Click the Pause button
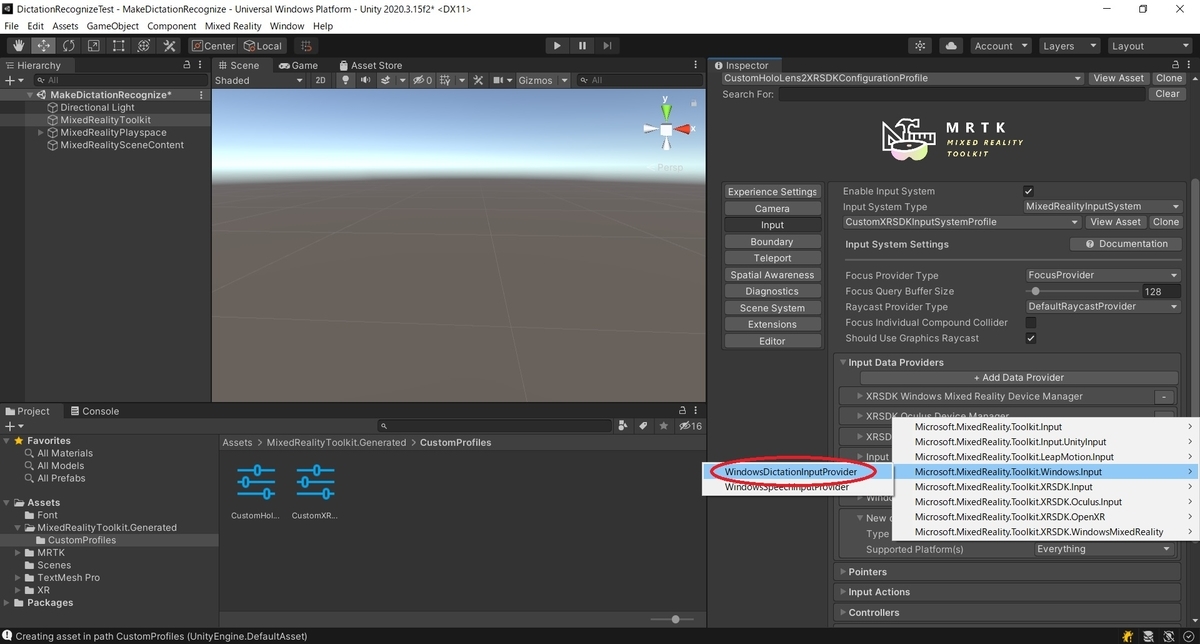This screenshot has height=644, width=1200. pyautogui.click(x=582, y=46)
